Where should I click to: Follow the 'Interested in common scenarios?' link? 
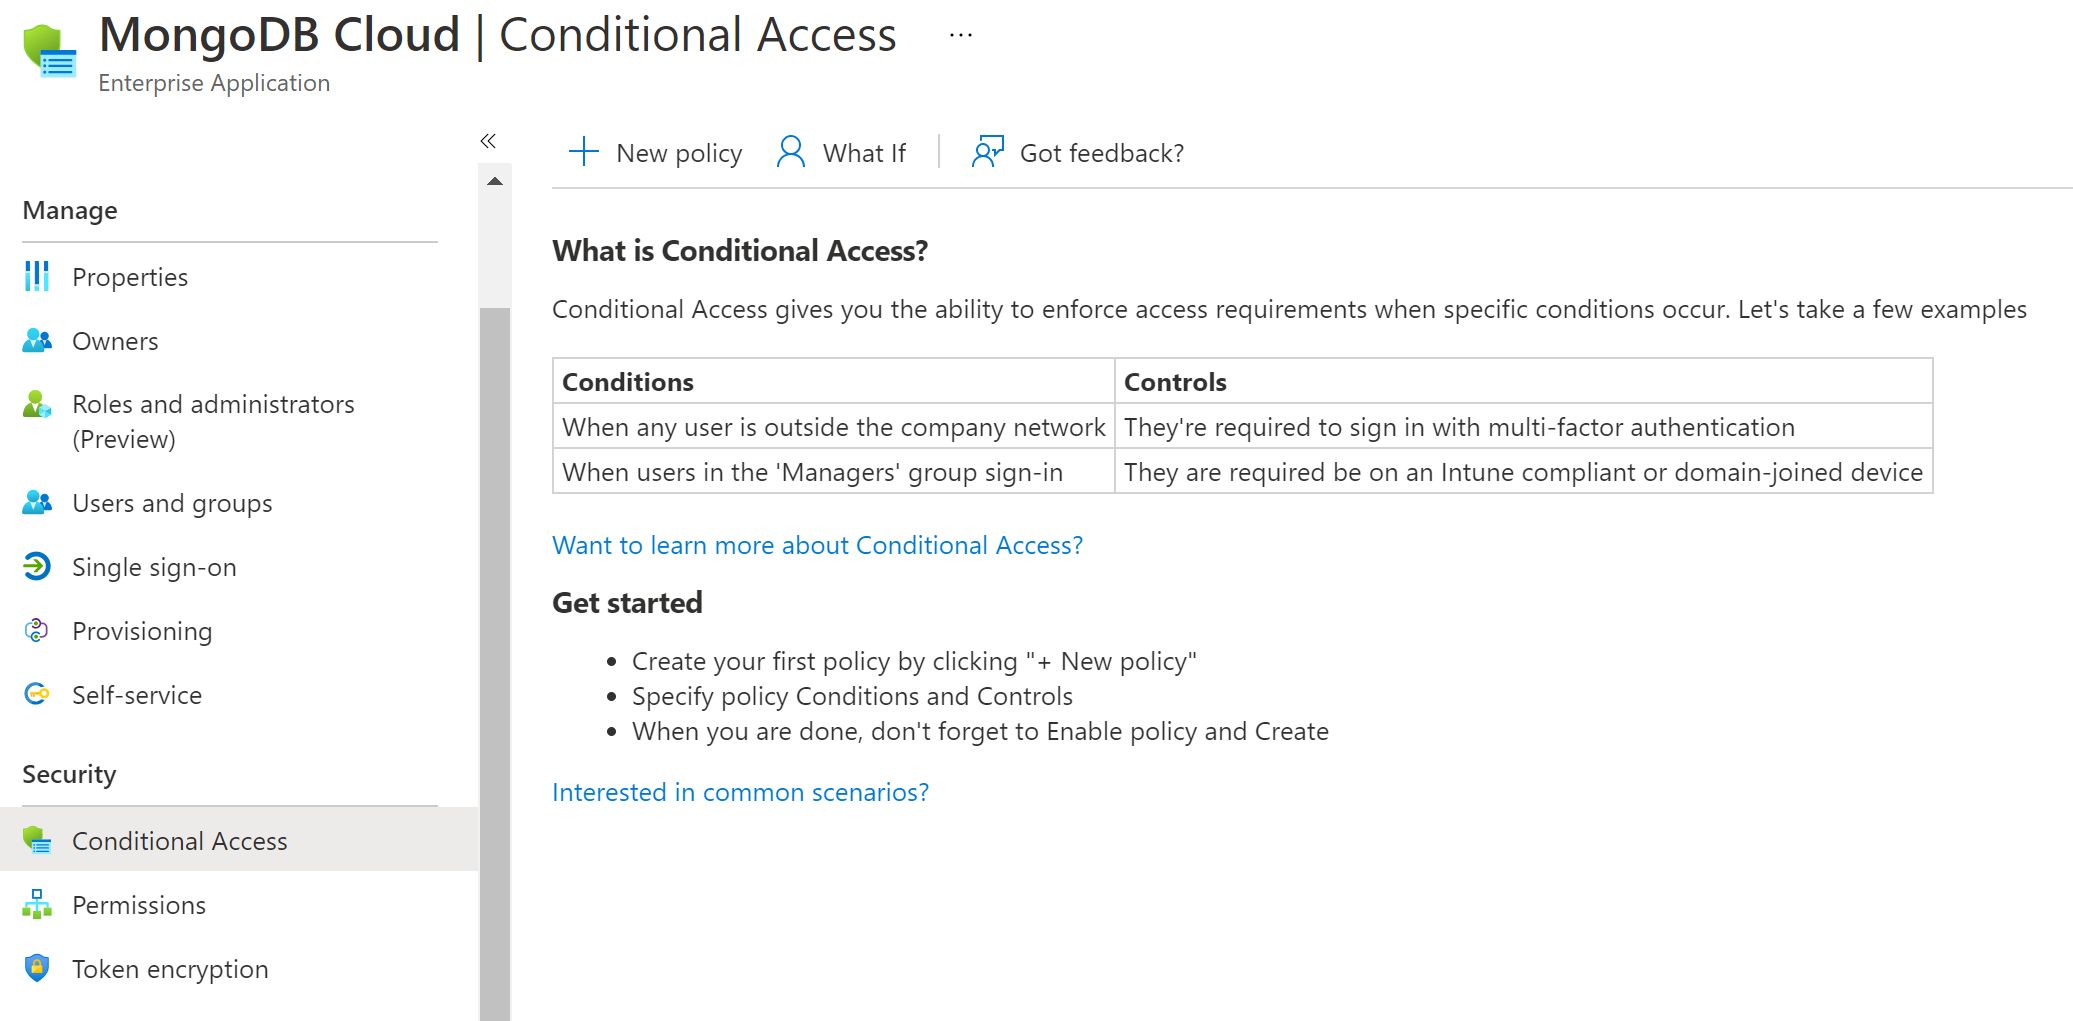click(740, 792)
